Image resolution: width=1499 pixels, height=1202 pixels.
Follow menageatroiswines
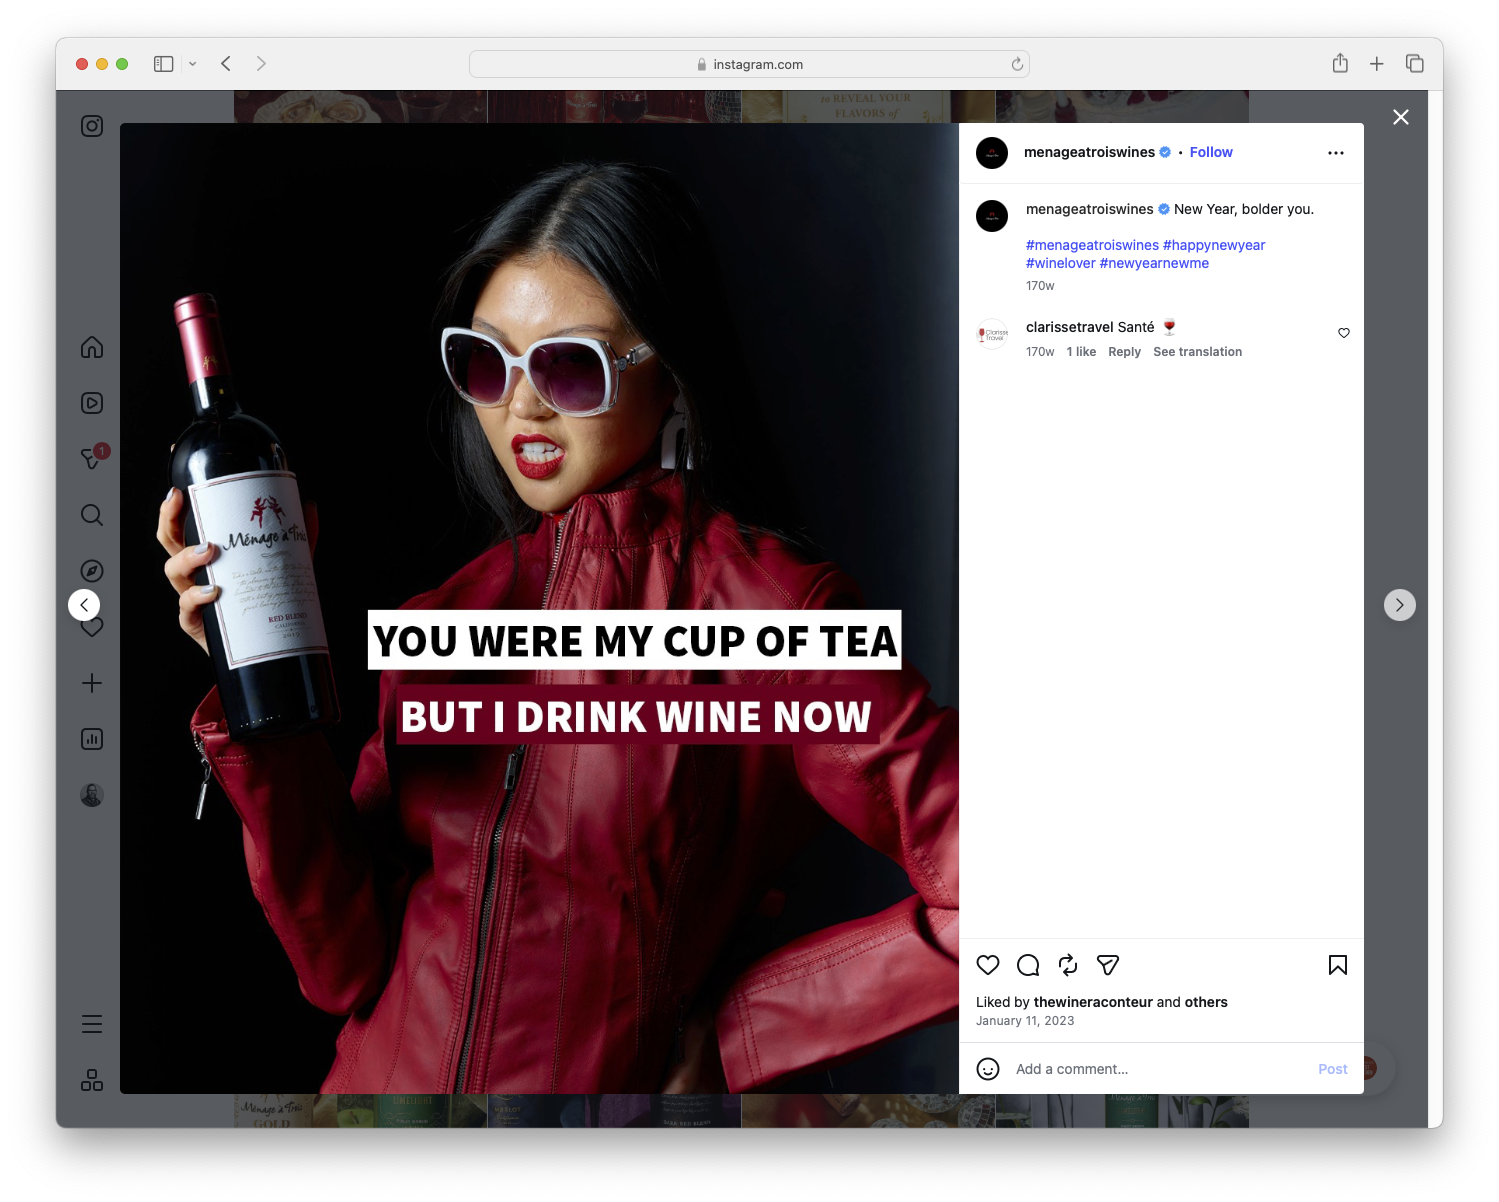[1210, 152]
